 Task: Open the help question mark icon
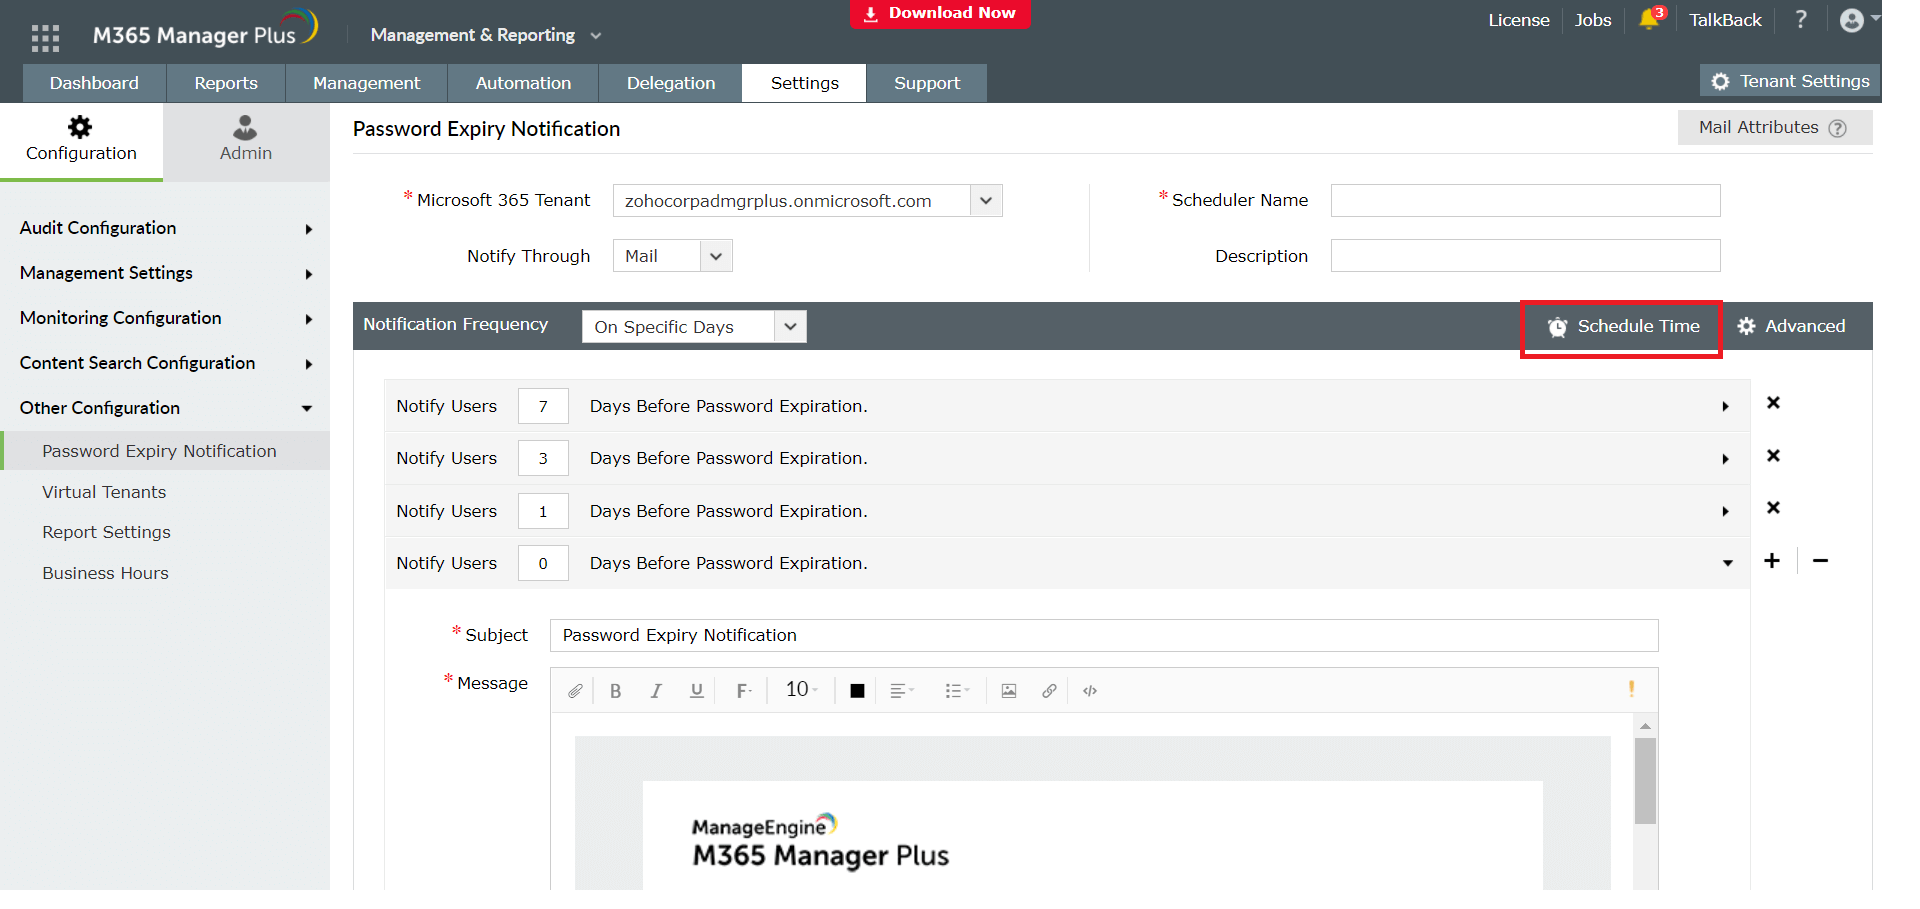pyautogui.click(x=1801, y=19)
